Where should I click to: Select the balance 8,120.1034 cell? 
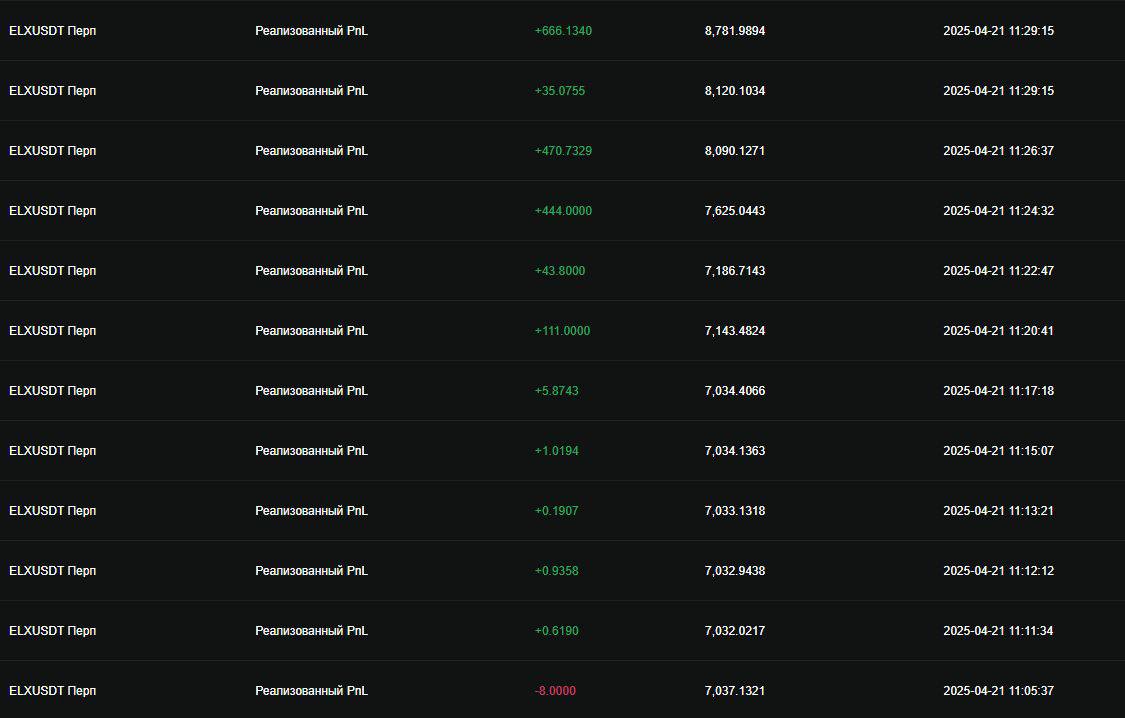coord(735,91)
